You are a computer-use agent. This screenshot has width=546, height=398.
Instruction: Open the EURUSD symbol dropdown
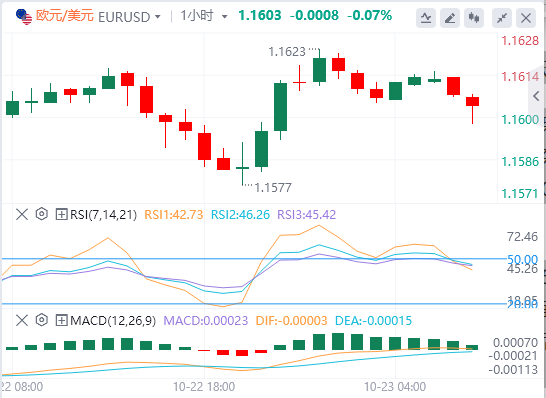click(130, 16)
